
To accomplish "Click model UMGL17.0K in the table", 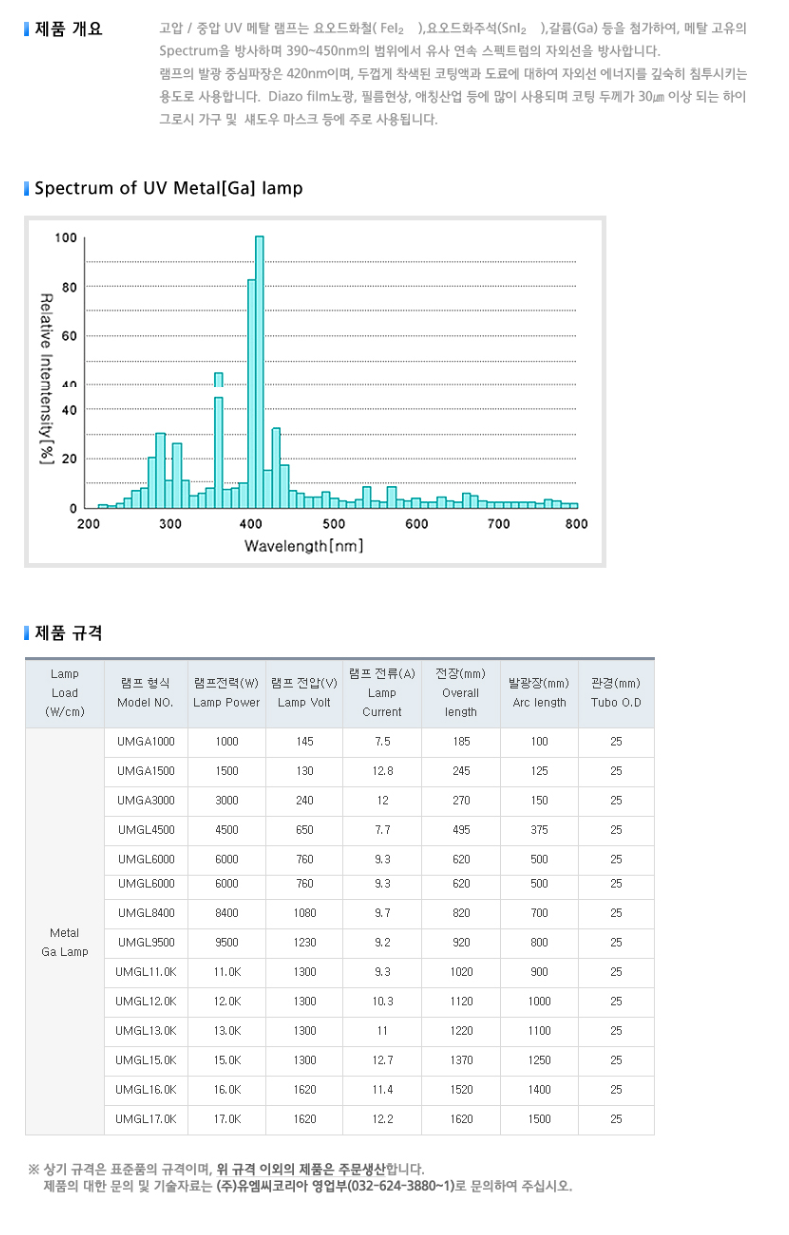I will pyautogui.click(x=146, y=1119).
